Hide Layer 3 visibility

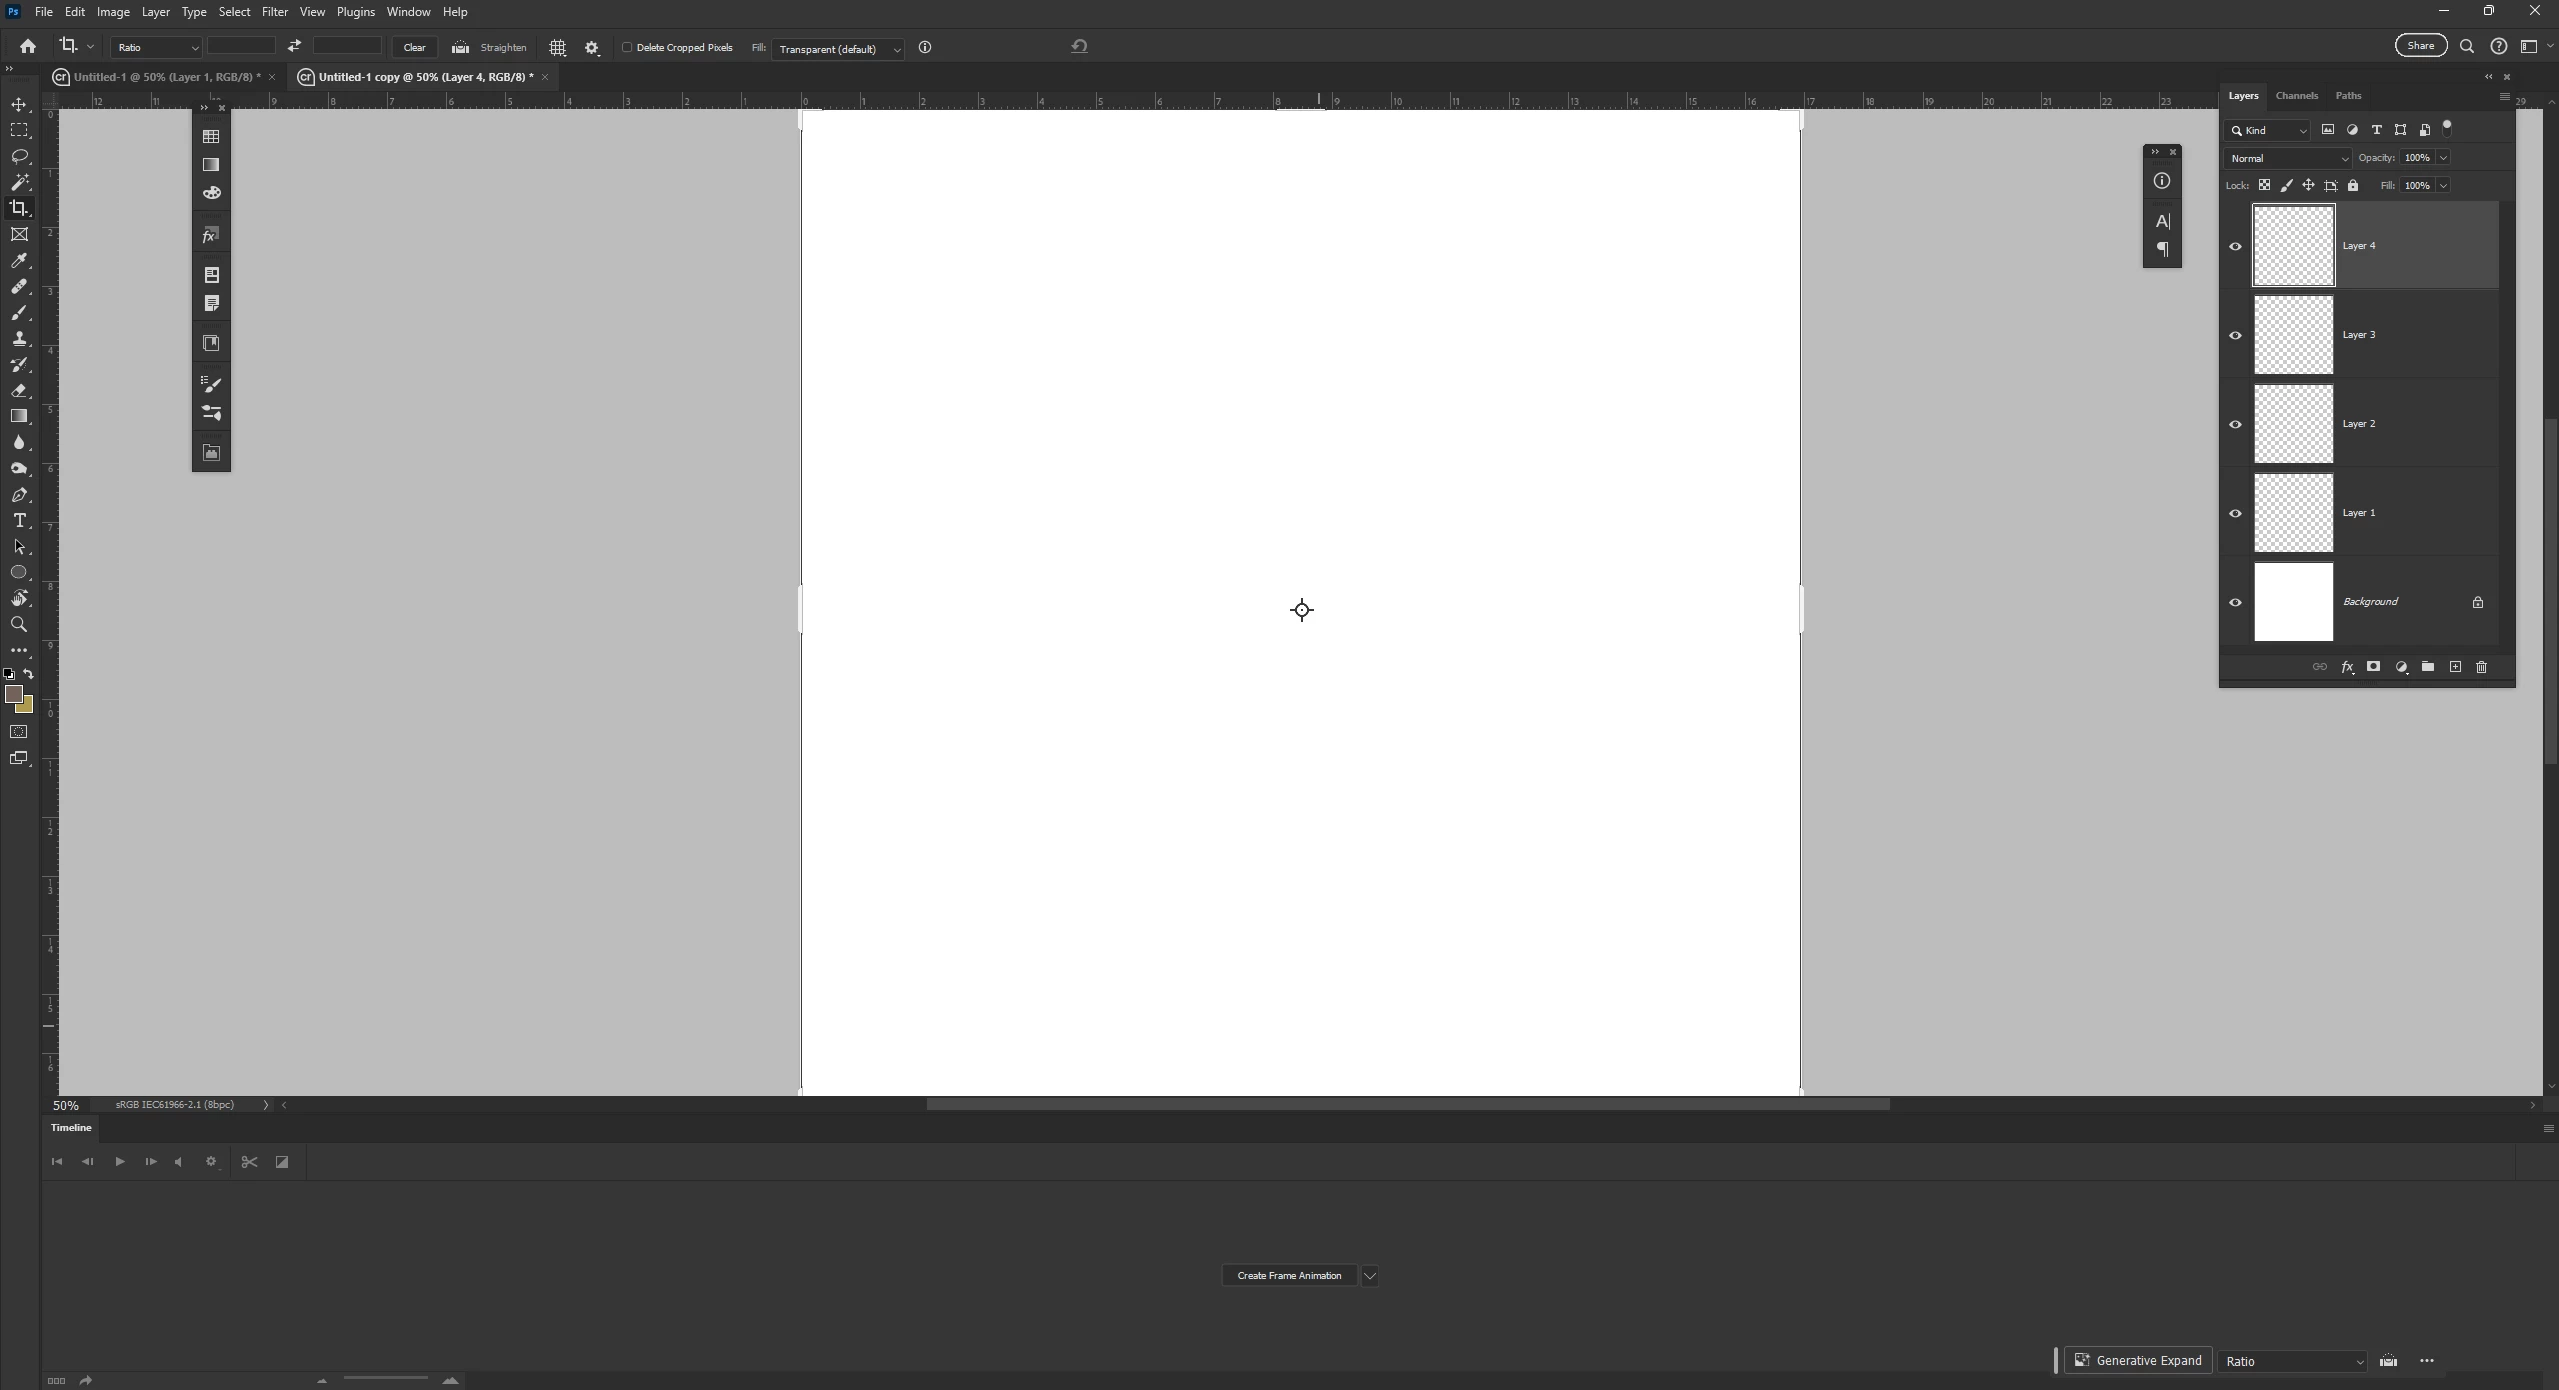click(x=2235, y=335)
